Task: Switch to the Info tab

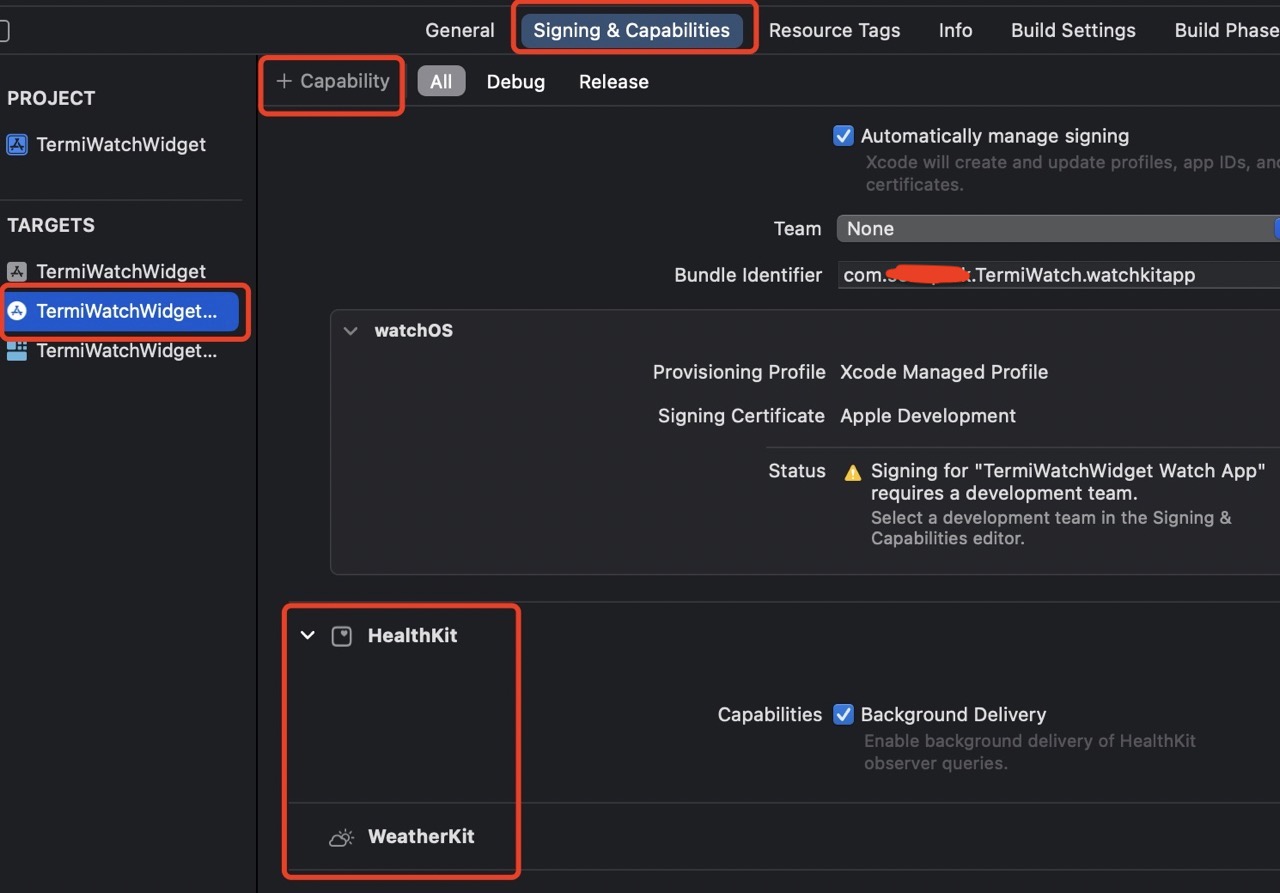Action: (x=955, y=30)
